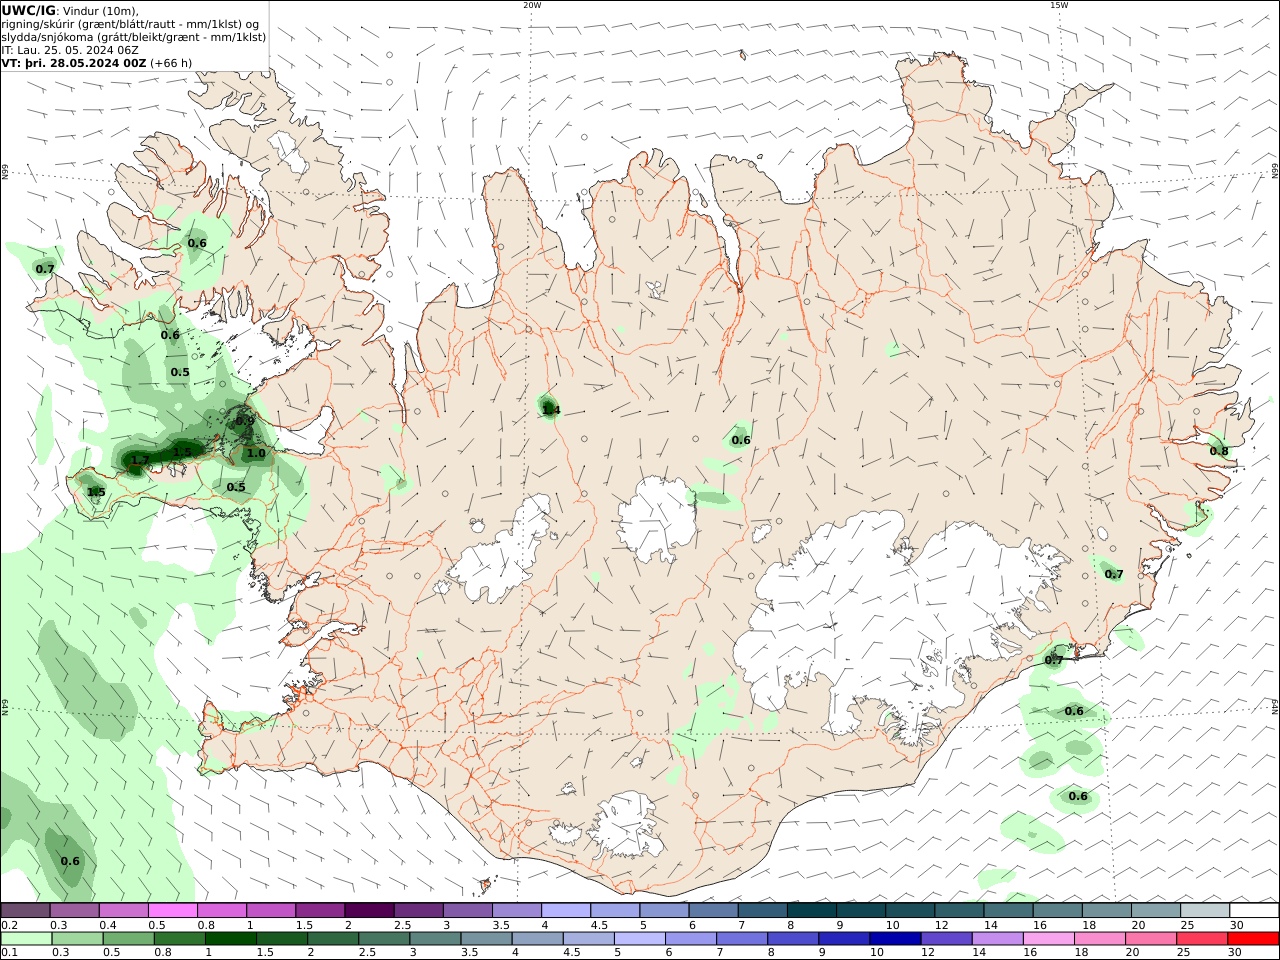Click the 1.5 value right beside the 1.7
This screenshot has height=960, width=1280.
tap(182, 452)
